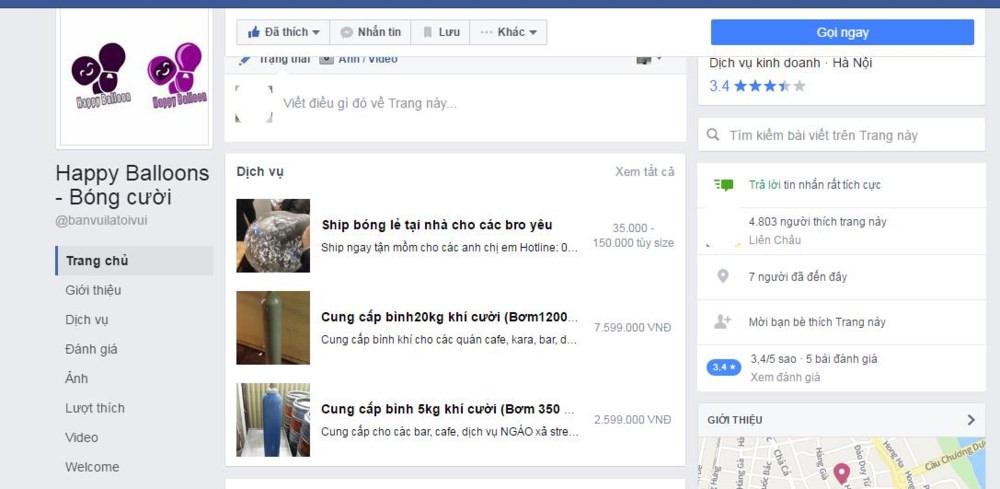Click the invite friends person icon
Screen dimensions: 1000x489
tap(723, 322)
